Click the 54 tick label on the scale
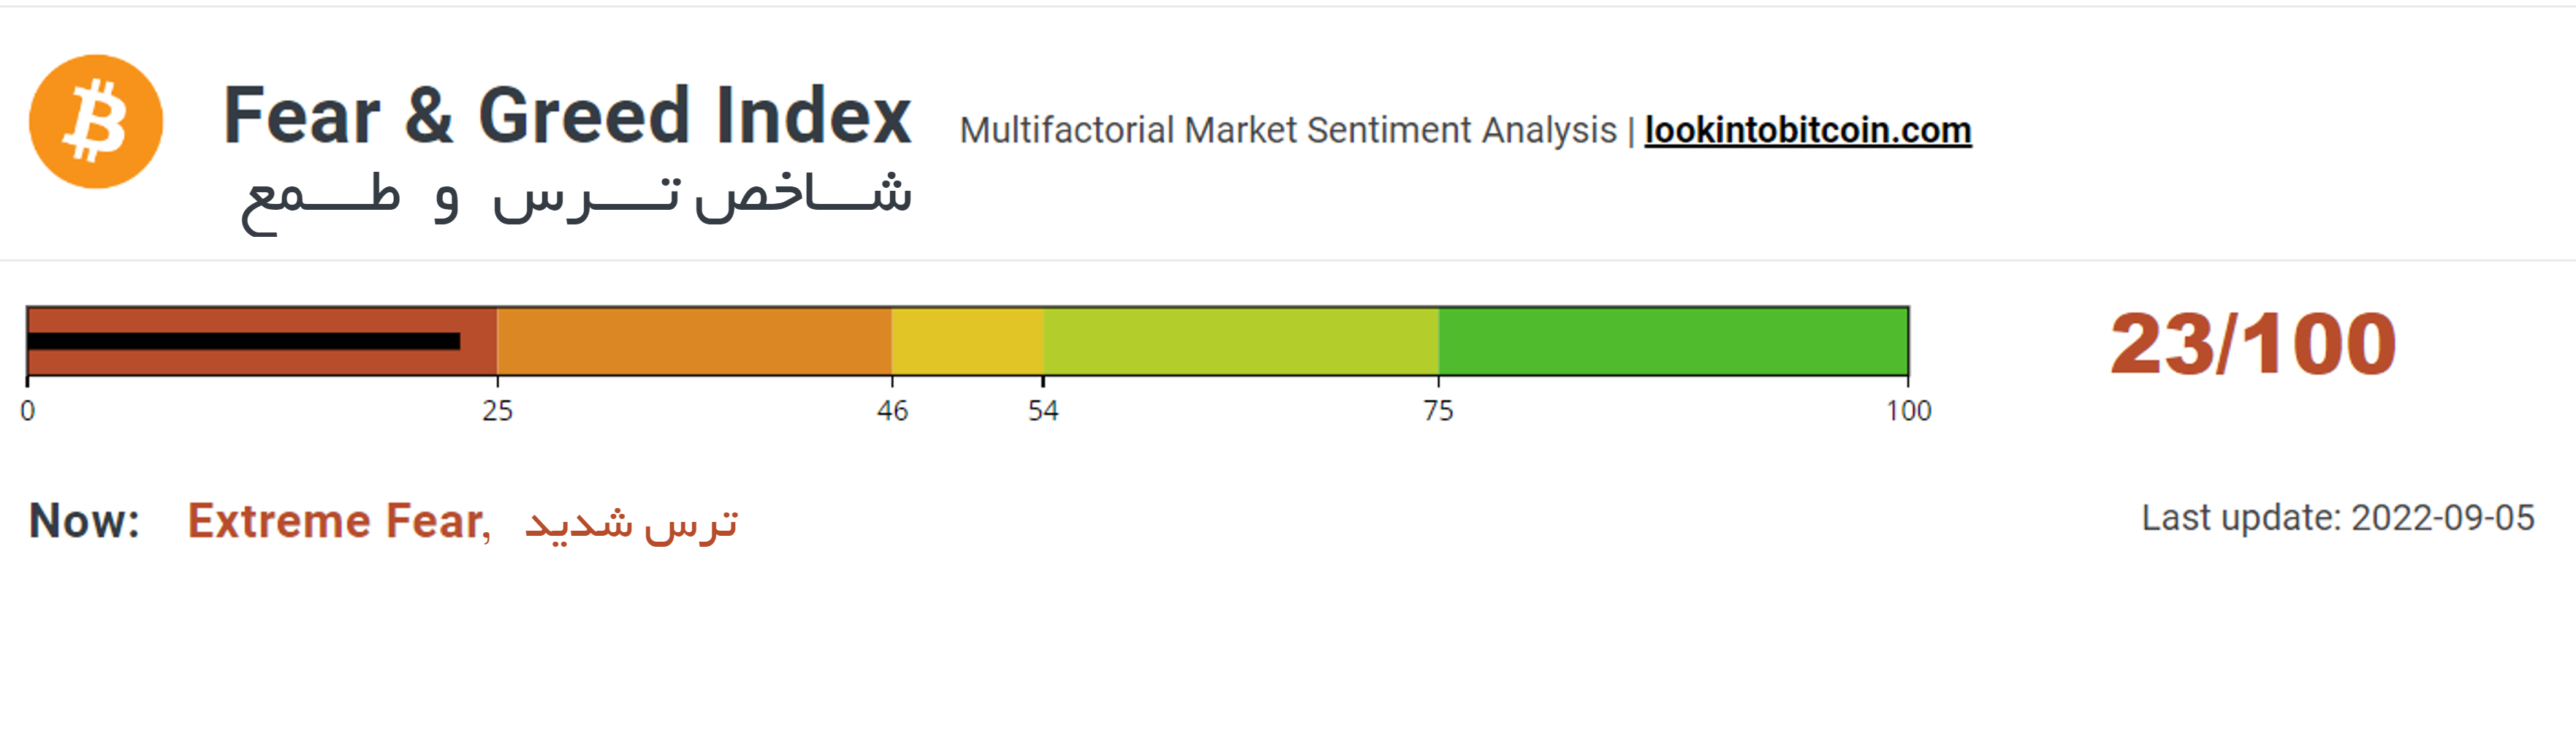Viewport: 2576px width, 731px height. point(1043,411)
